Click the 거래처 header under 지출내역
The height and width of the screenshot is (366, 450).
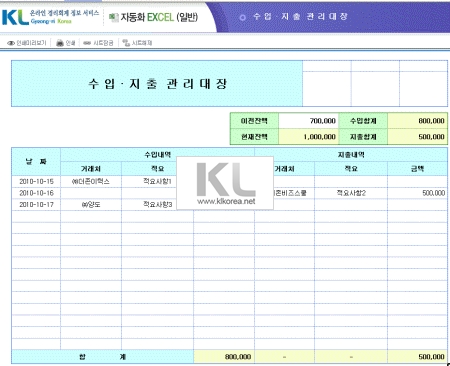pyautogui.click(x=284, y=169)
